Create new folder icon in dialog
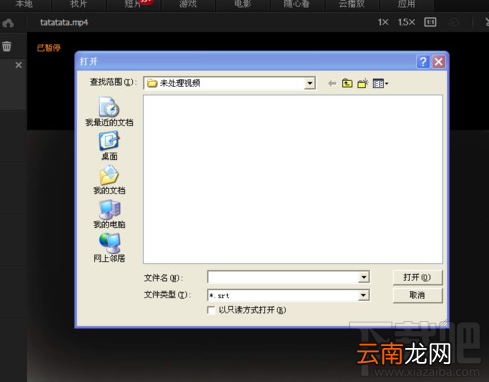Image resolution: width=489 pixels, height=382 pixels. coord(363,83)
